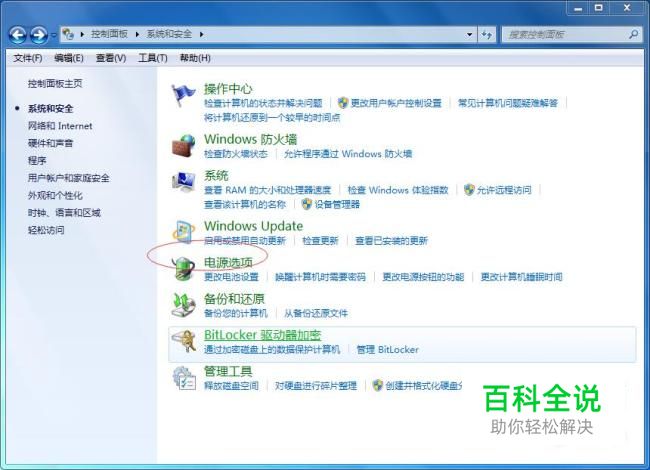The width and height of the screenshot is (650, 470).
Task: Open 时钟、语言和区域 category
Action: point(64,213)
